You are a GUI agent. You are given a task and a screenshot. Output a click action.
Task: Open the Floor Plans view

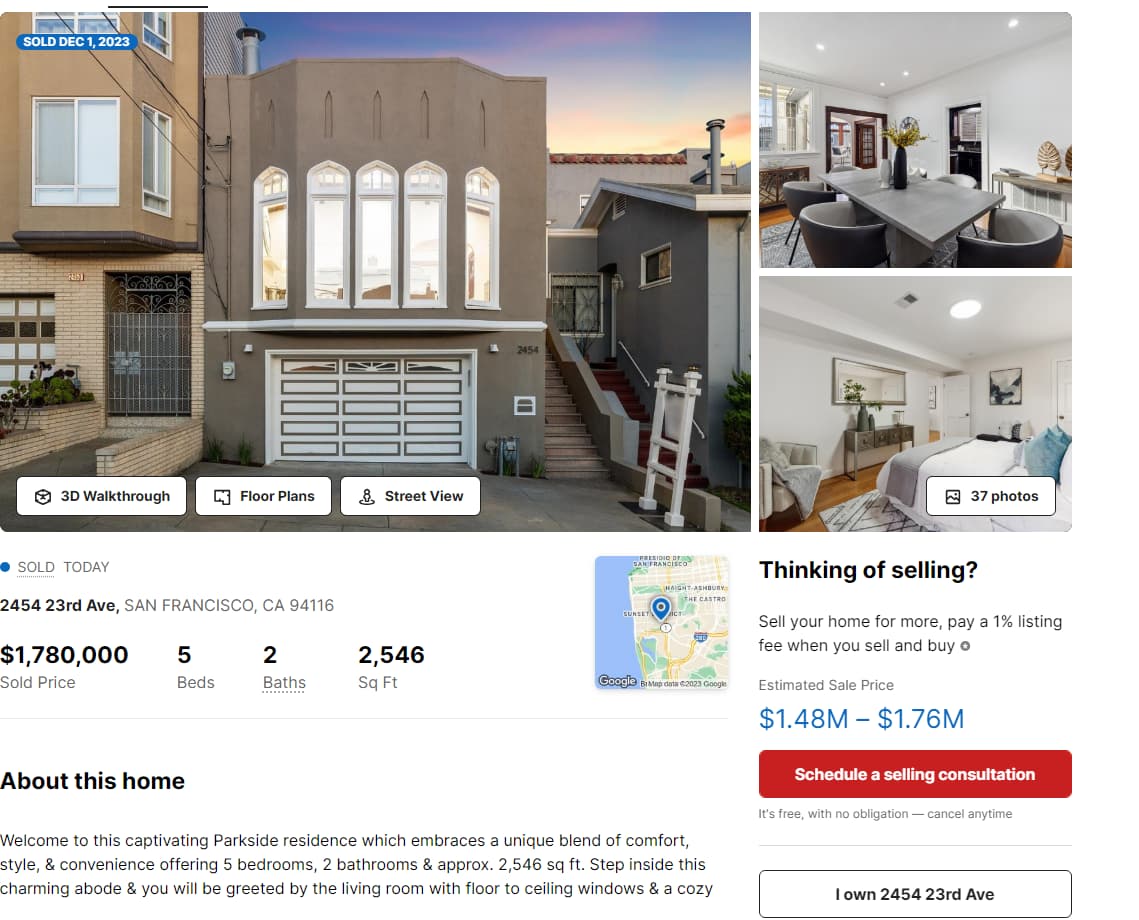[x=263, y=496]
